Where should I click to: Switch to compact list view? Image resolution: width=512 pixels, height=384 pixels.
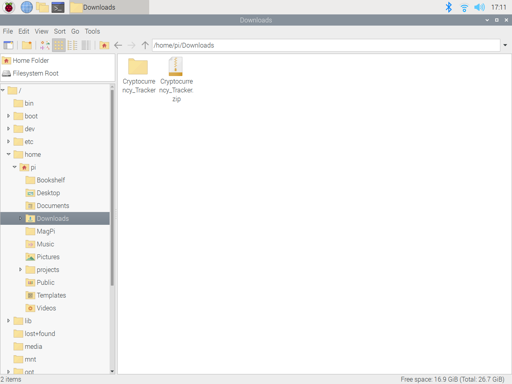tap(72, 45)
